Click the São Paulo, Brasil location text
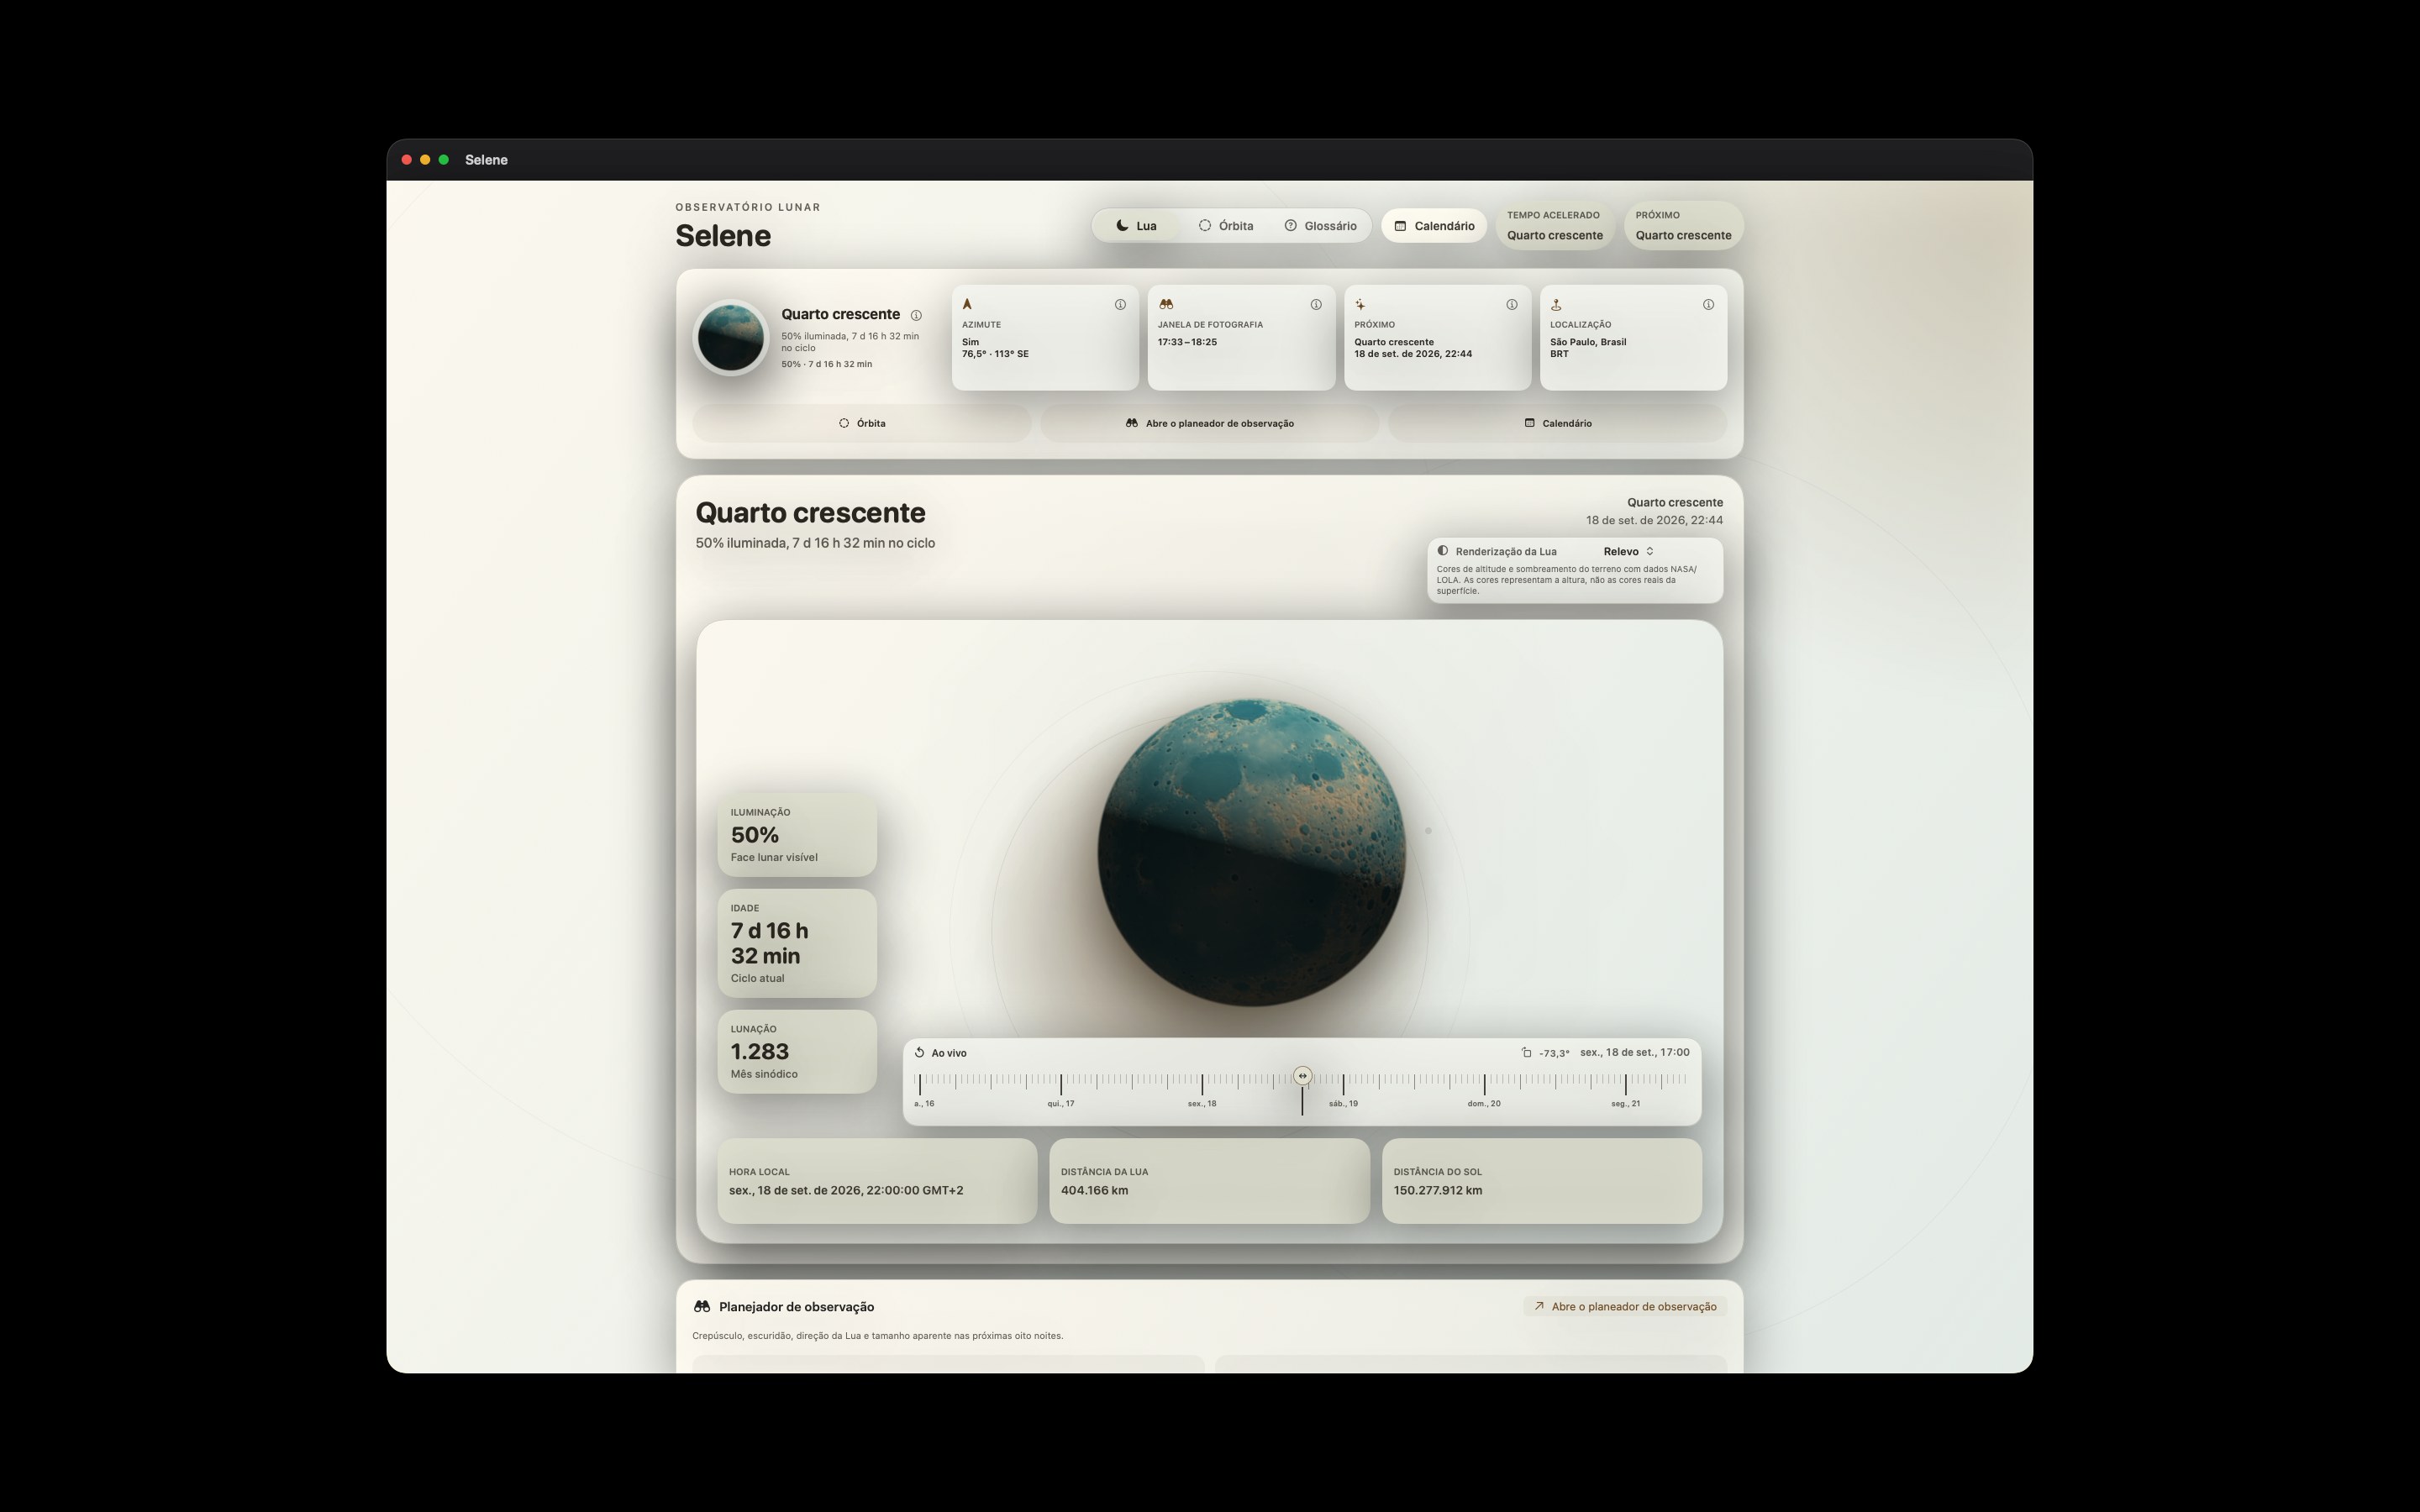Image resolution: width=2420 pixels, height=1512 pixels. coord(1588,342)
